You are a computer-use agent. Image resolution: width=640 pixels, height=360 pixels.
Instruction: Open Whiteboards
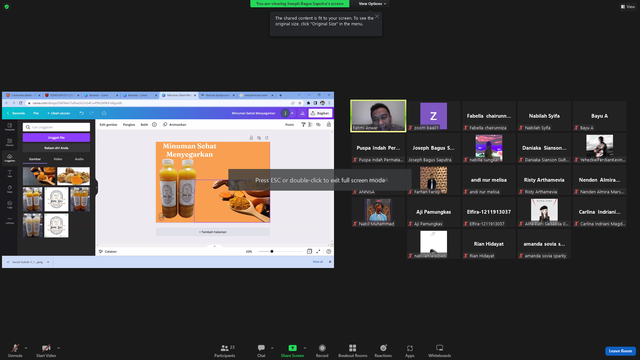coord(440,350)
